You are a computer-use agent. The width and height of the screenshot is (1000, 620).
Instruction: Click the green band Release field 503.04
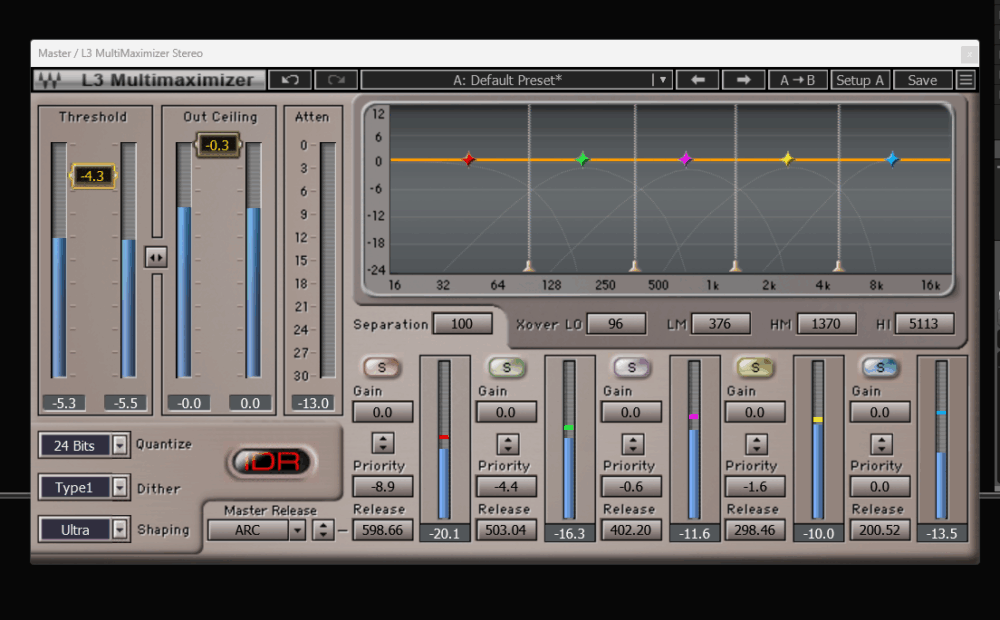click(506, 530)
